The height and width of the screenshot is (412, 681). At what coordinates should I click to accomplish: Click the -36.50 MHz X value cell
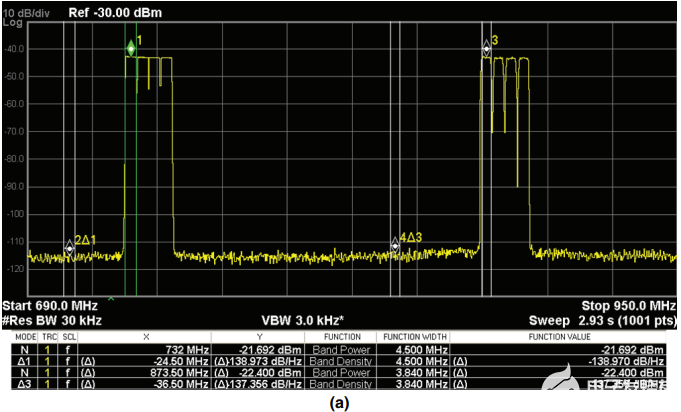(181, 384)
